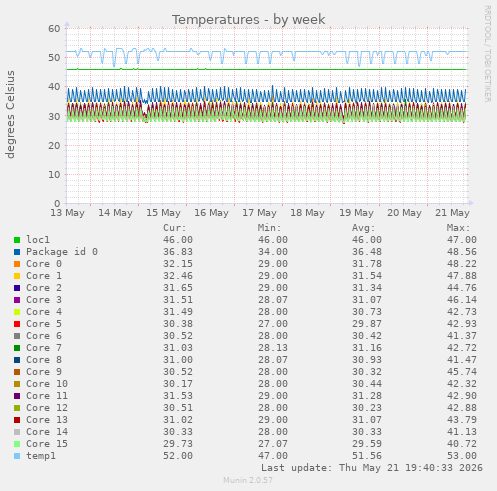Select the 'Package id 0' legend label
The height and width of the screenshot is (491, 497).
tap(62, 252)
